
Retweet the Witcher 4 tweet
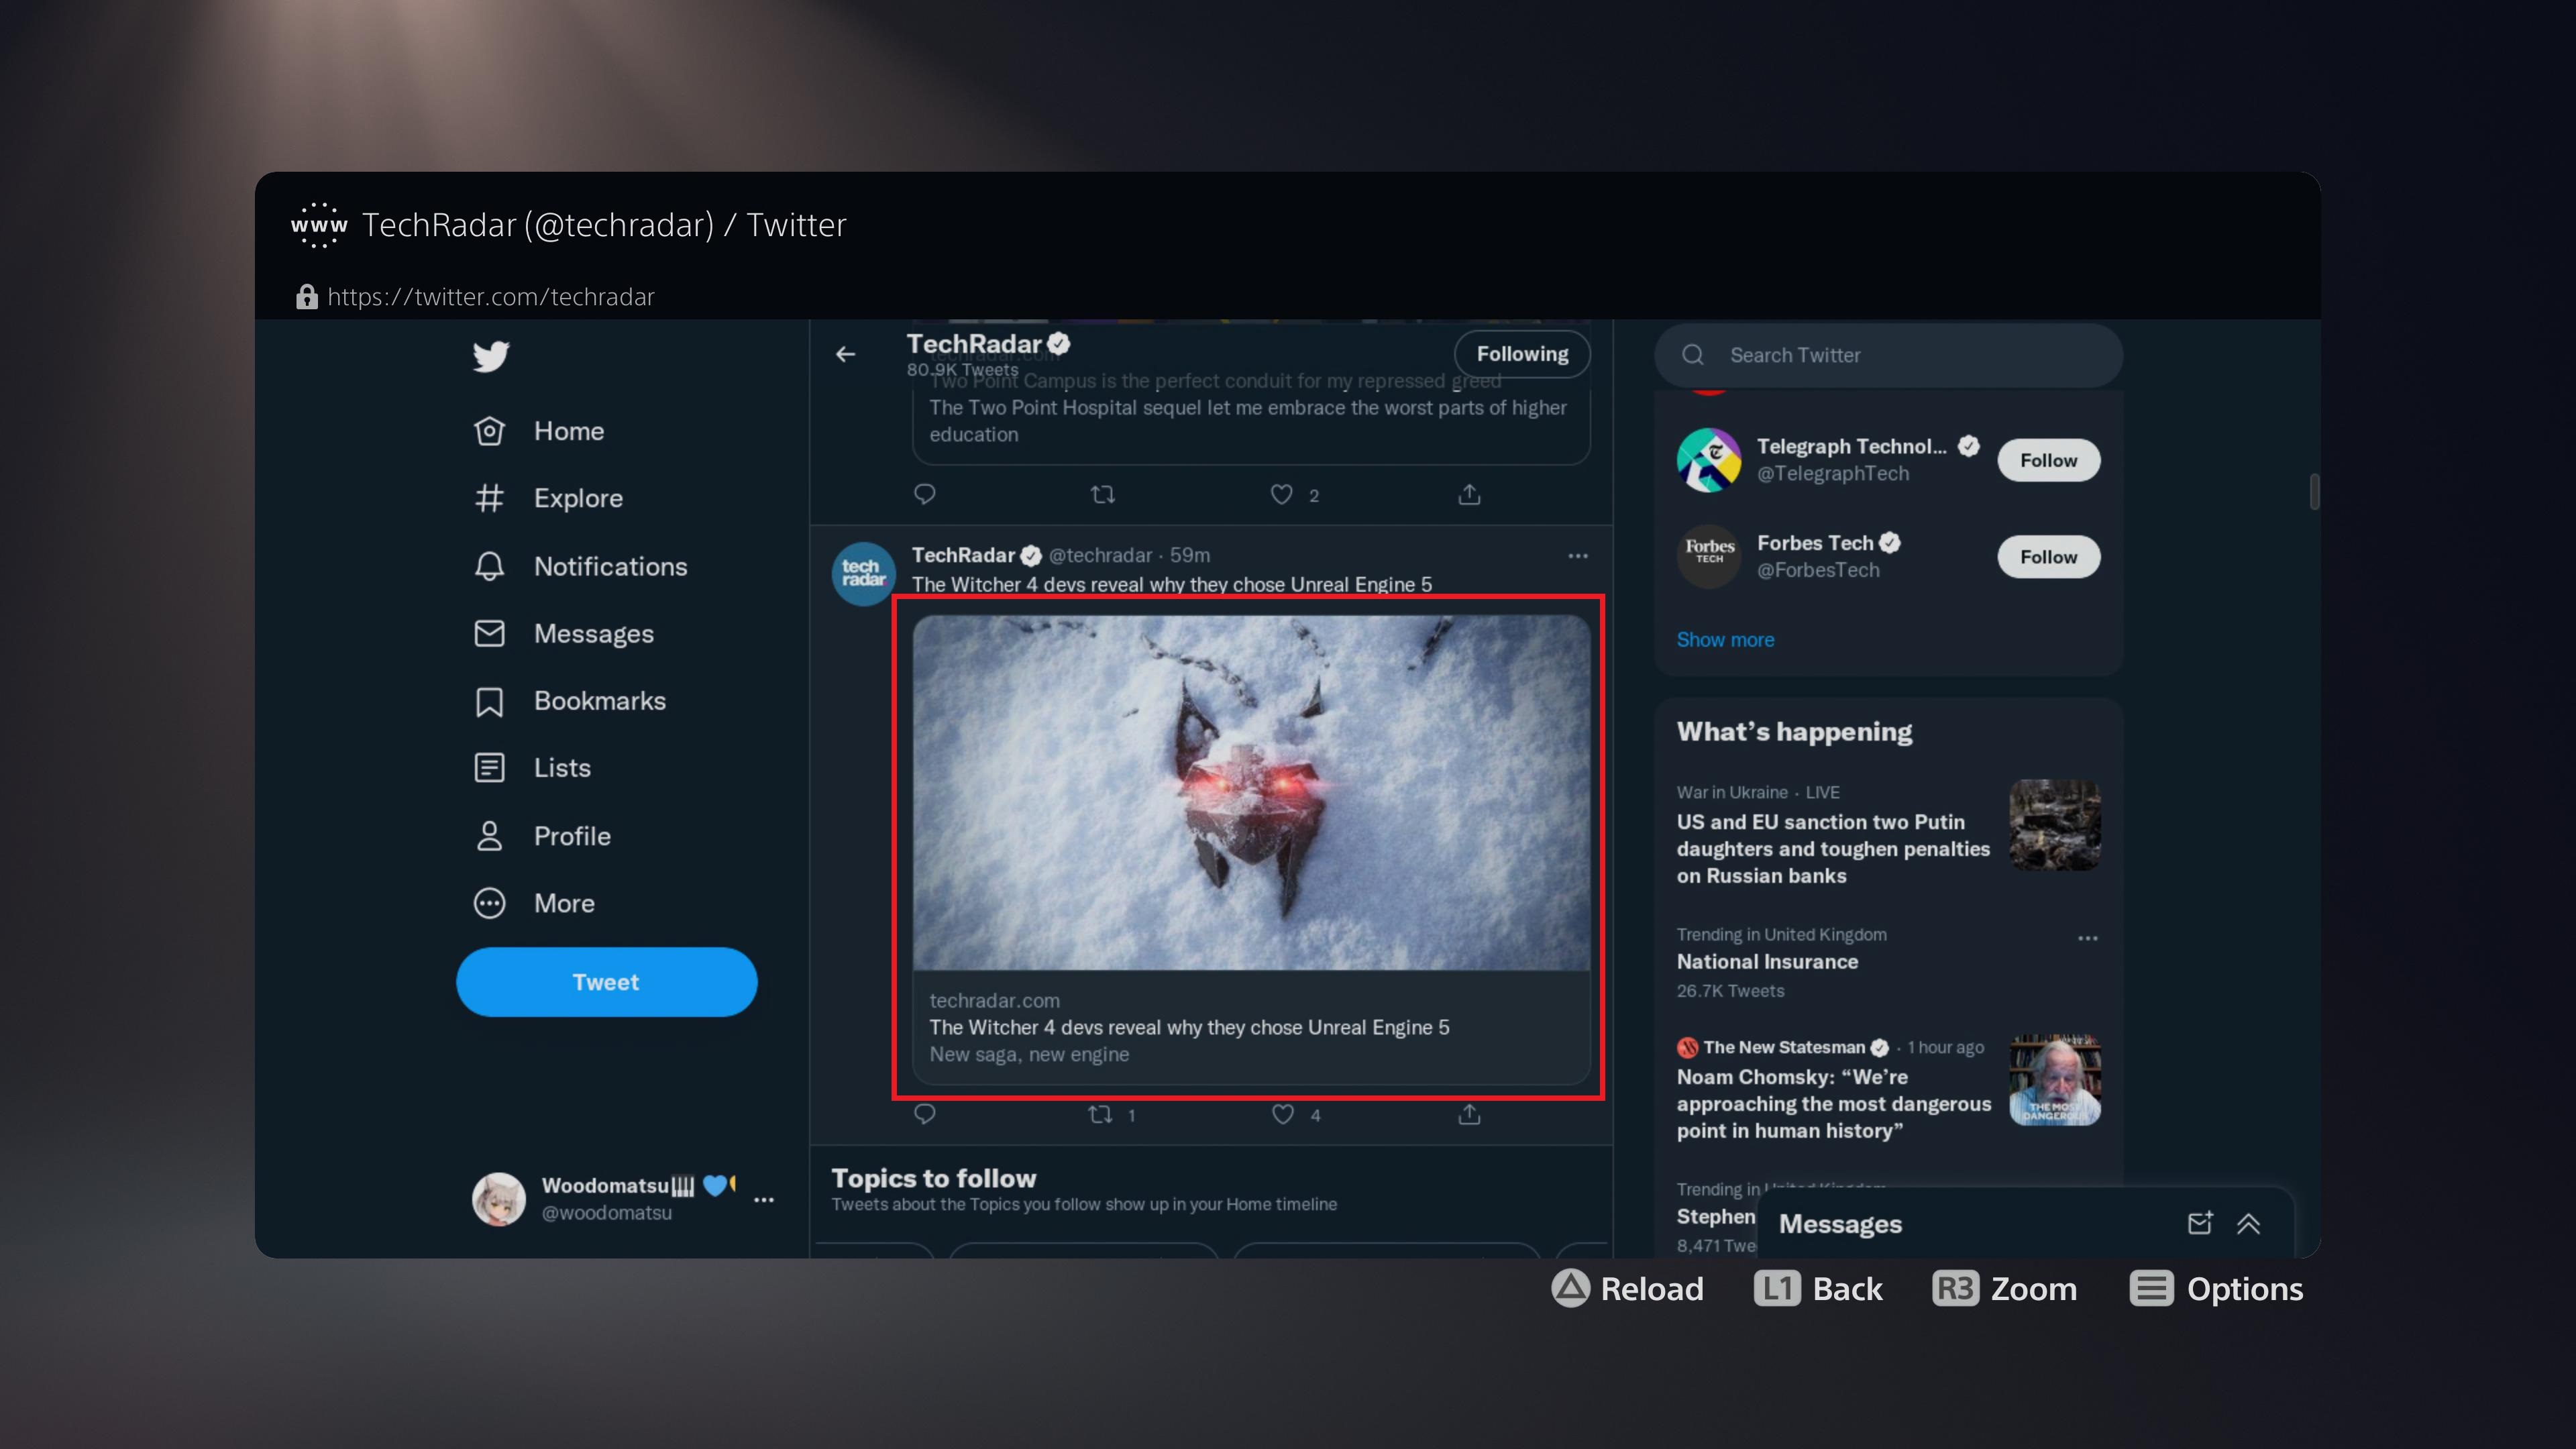[x=1100, y=1114]
